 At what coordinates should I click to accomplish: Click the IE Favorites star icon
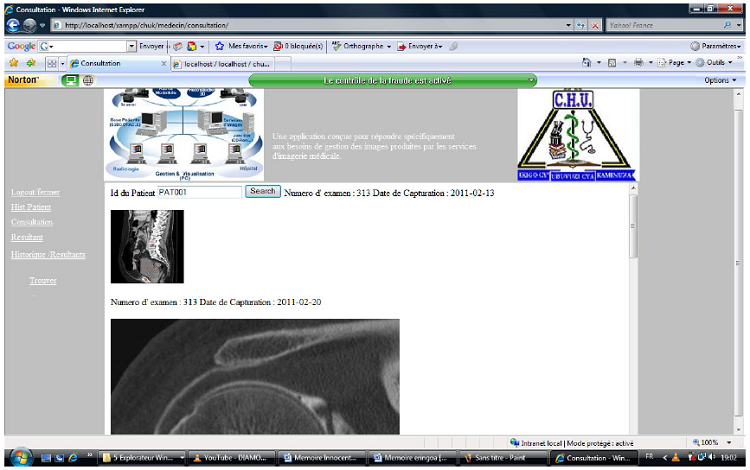[13, 63]
